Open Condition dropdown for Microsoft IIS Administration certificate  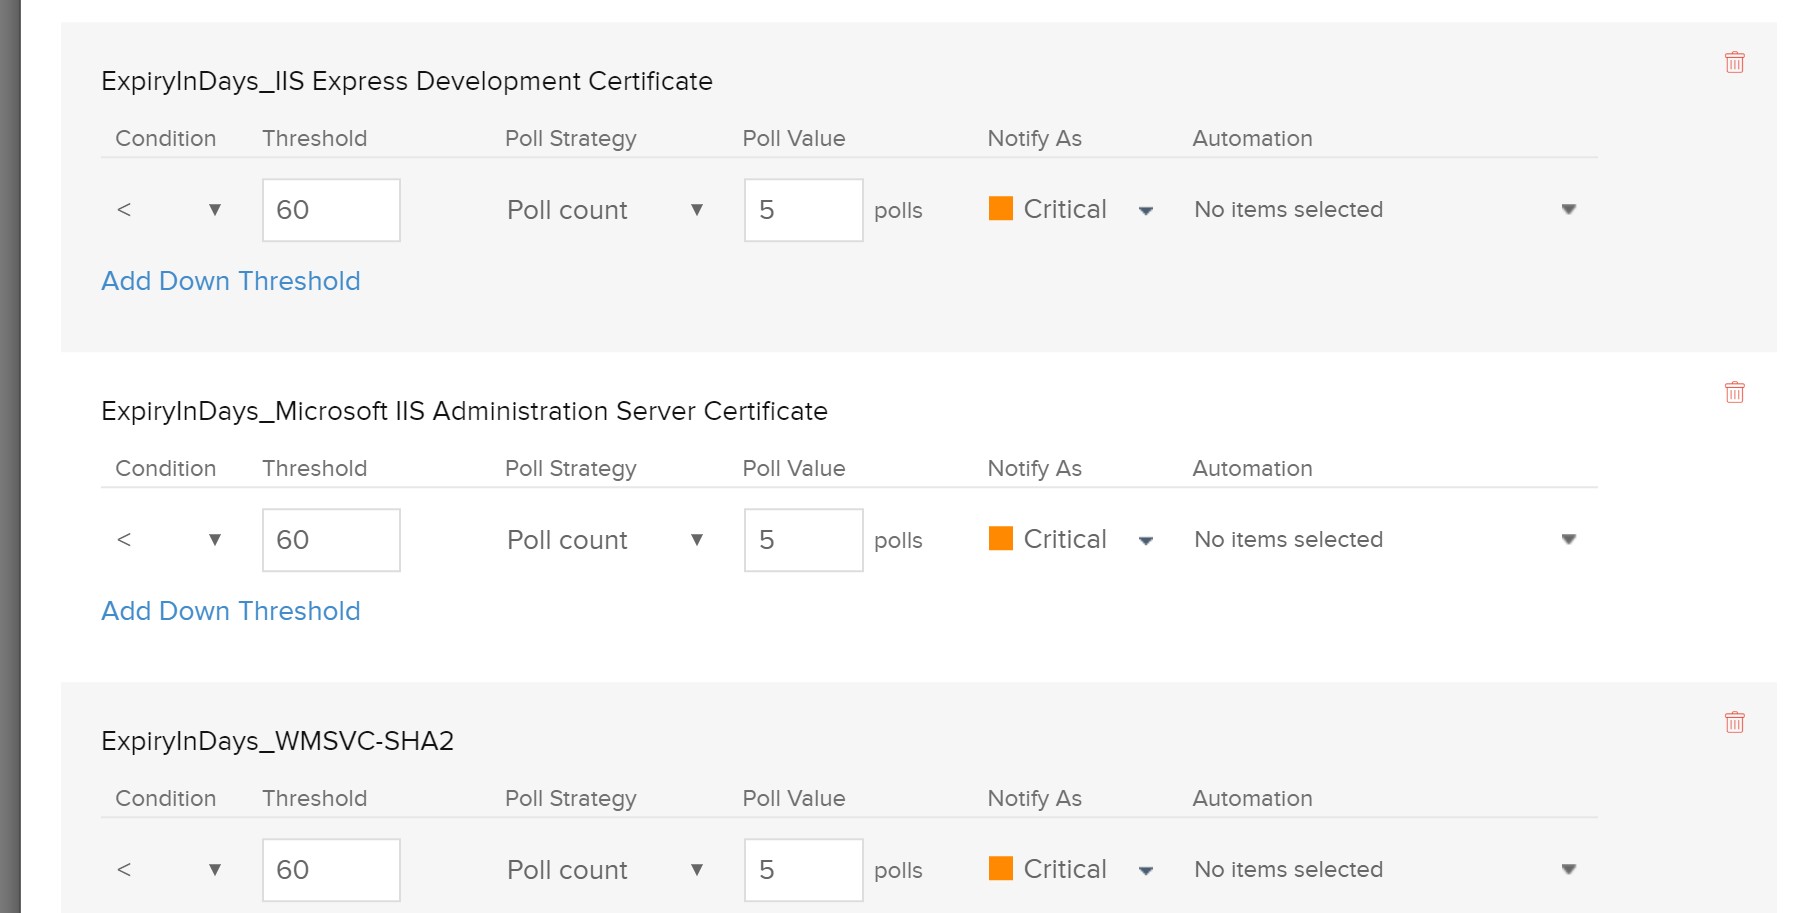(x=169, y=540)
